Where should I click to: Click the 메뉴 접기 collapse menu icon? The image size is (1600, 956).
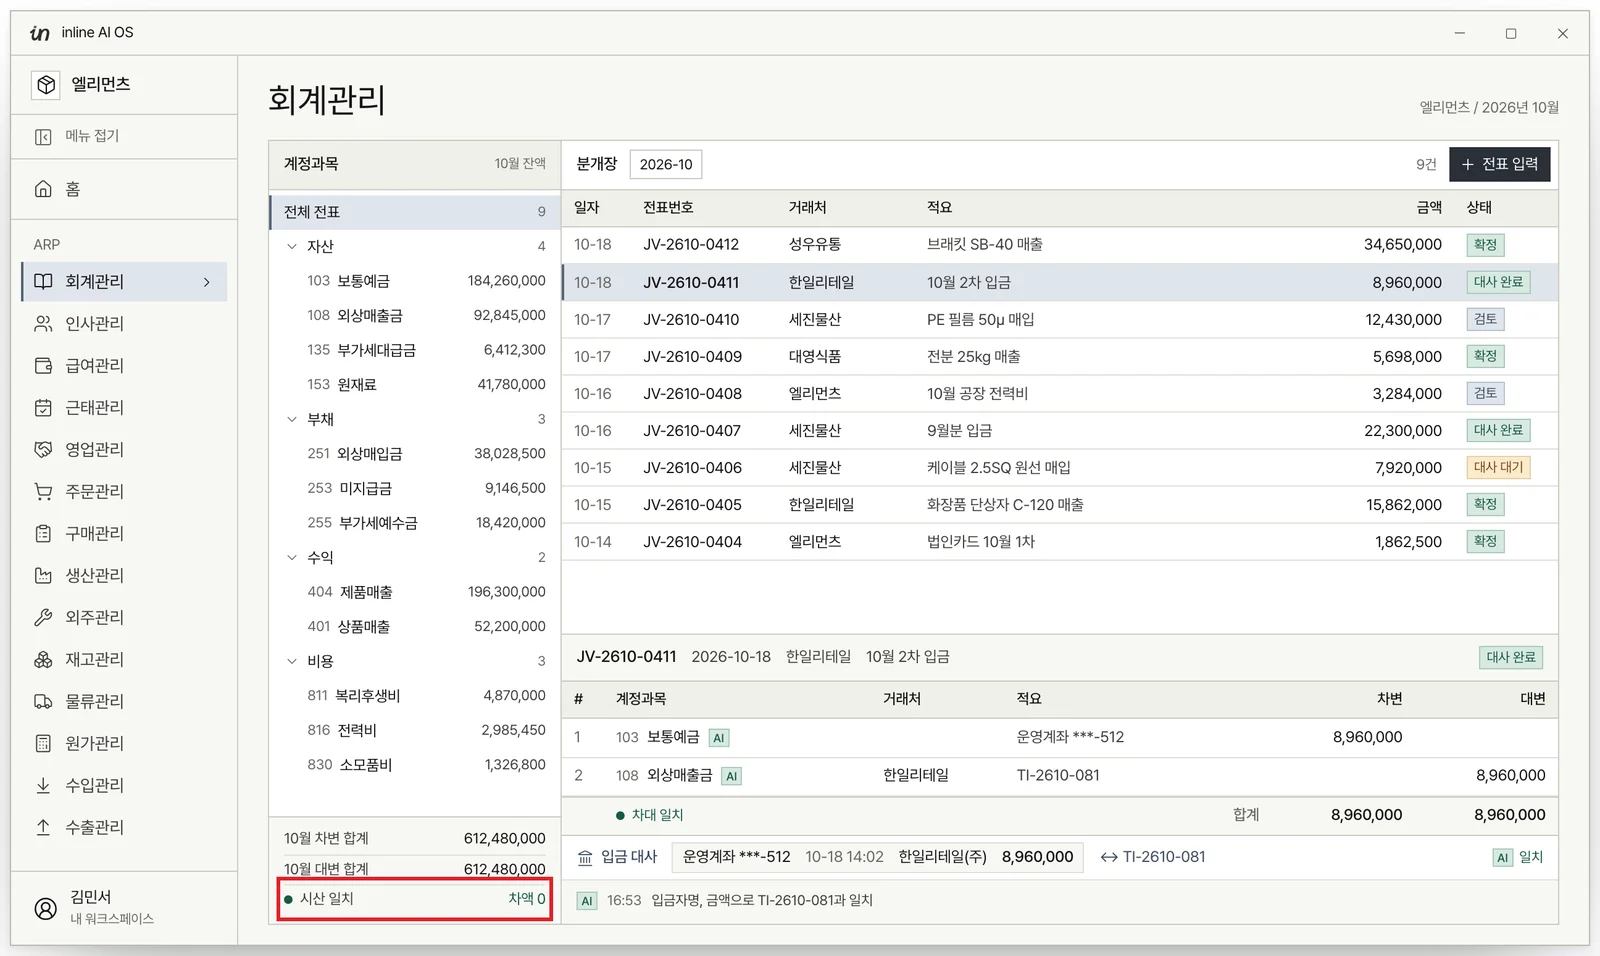43,136
